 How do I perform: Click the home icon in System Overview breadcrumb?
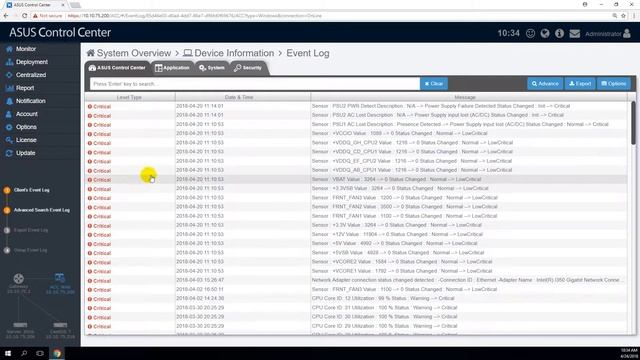91,53
